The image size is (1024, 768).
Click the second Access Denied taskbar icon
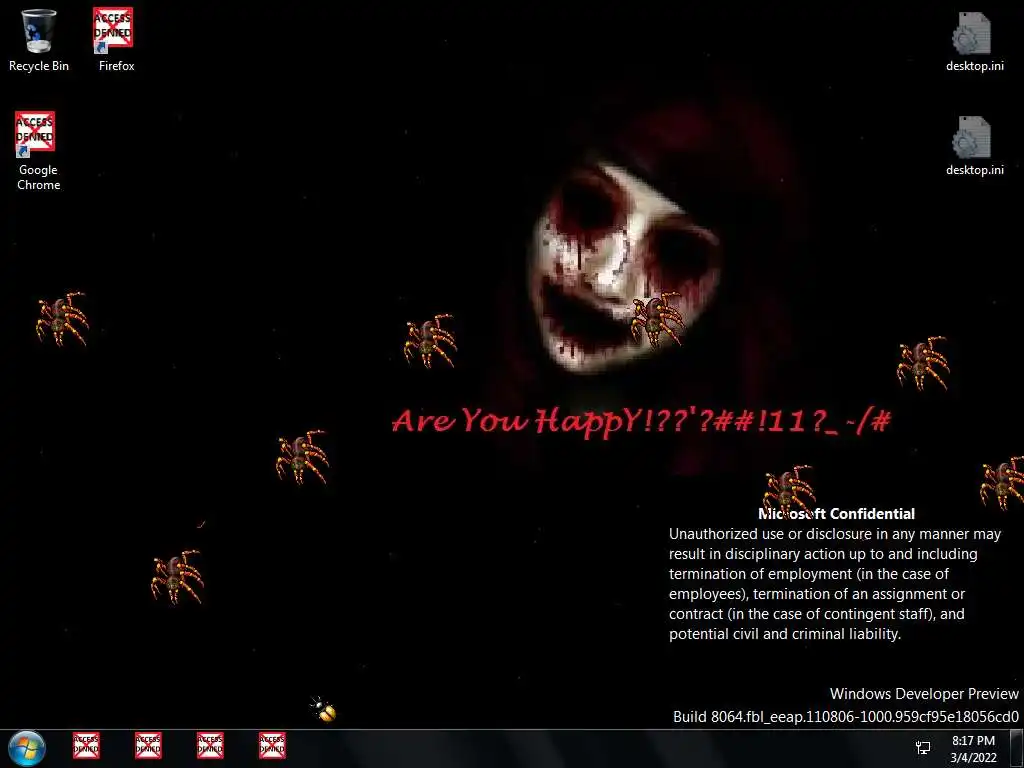[x=148, y=746]
